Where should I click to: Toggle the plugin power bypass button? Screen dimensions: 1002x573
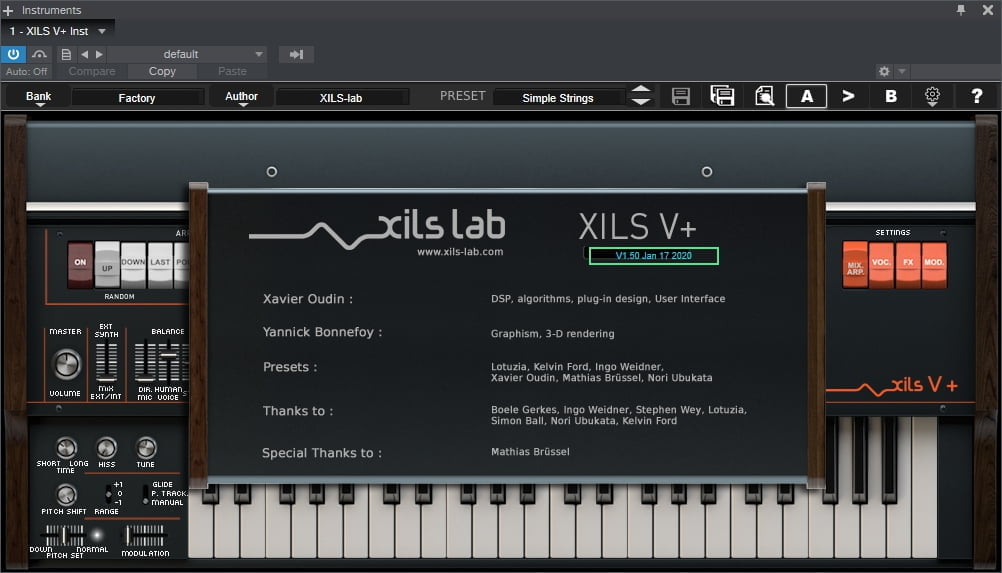[x=14, y=54]
